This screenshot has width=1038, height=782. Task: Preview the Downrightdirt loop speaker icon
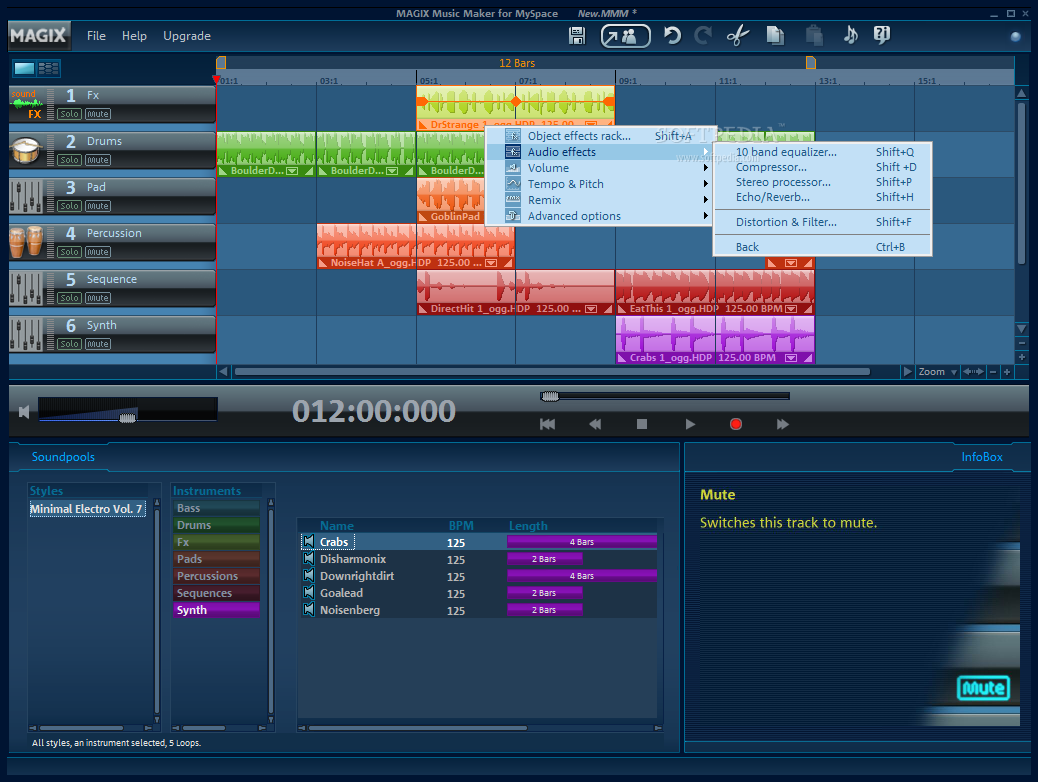coord(308,575)
